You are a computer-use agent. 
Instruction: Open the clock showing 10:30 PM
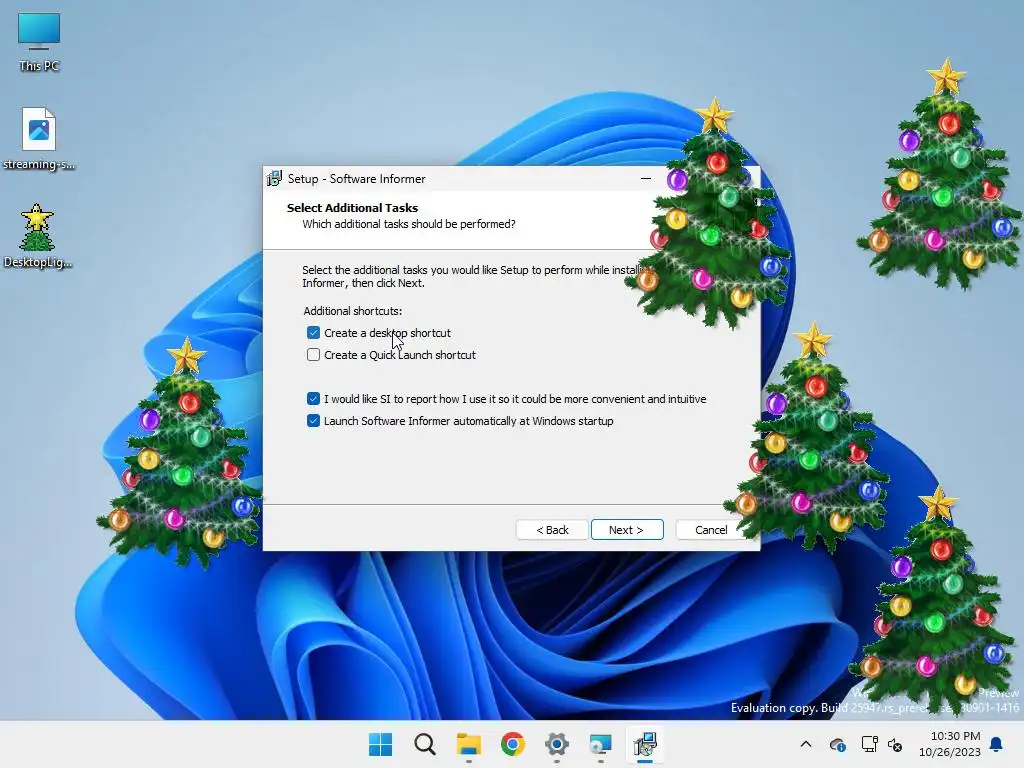(x=950, y=744)
